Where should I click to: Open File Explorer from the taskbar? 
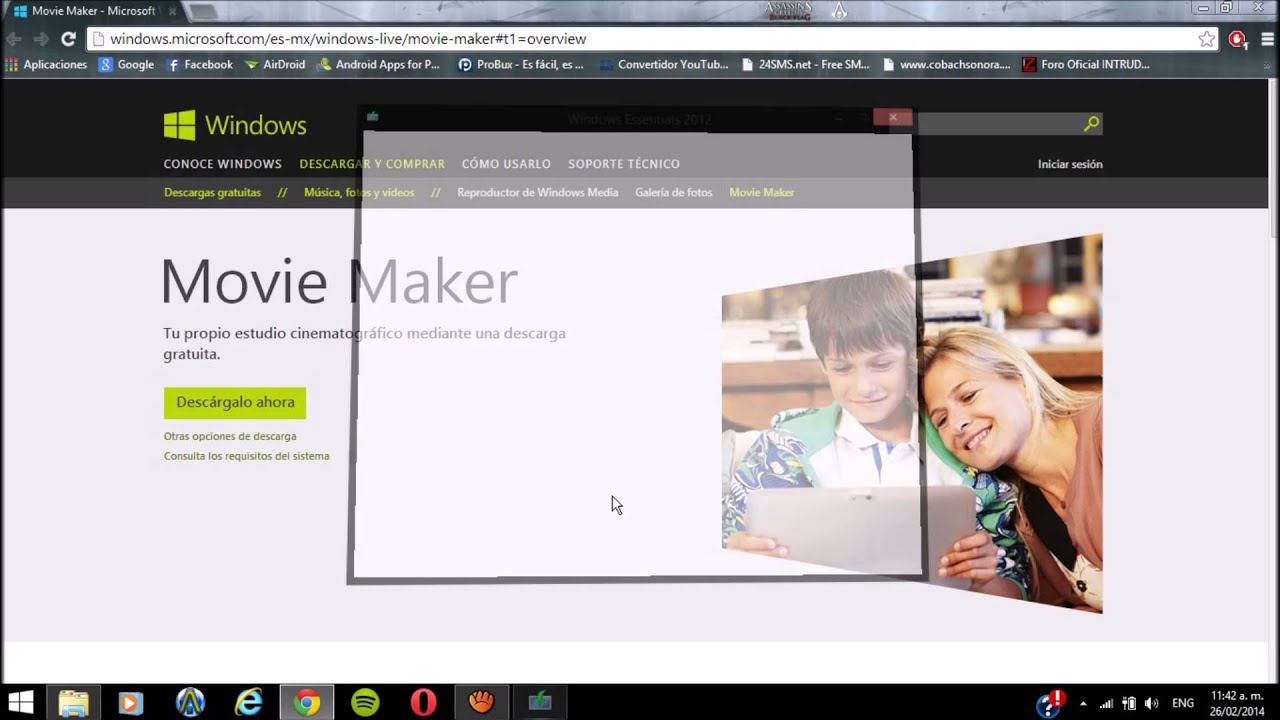73,703
